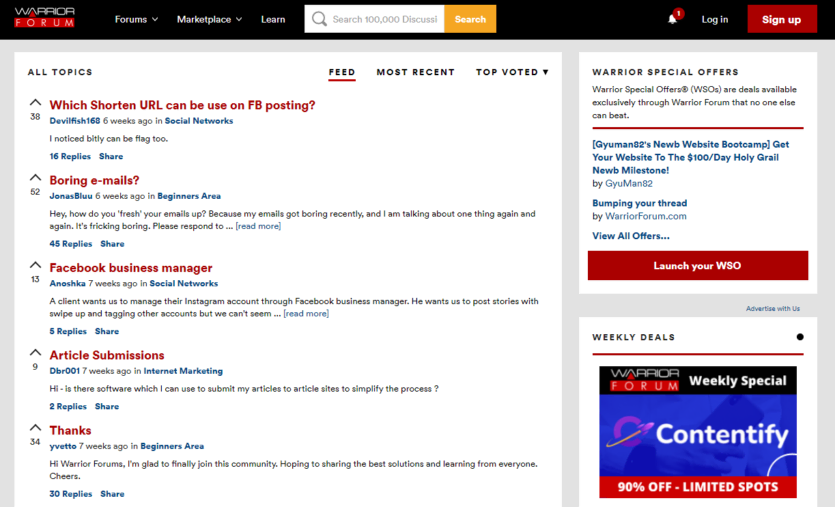The image size is (835, 507).
Task: View Devilfish168 user profile
Action: (75, 121)
